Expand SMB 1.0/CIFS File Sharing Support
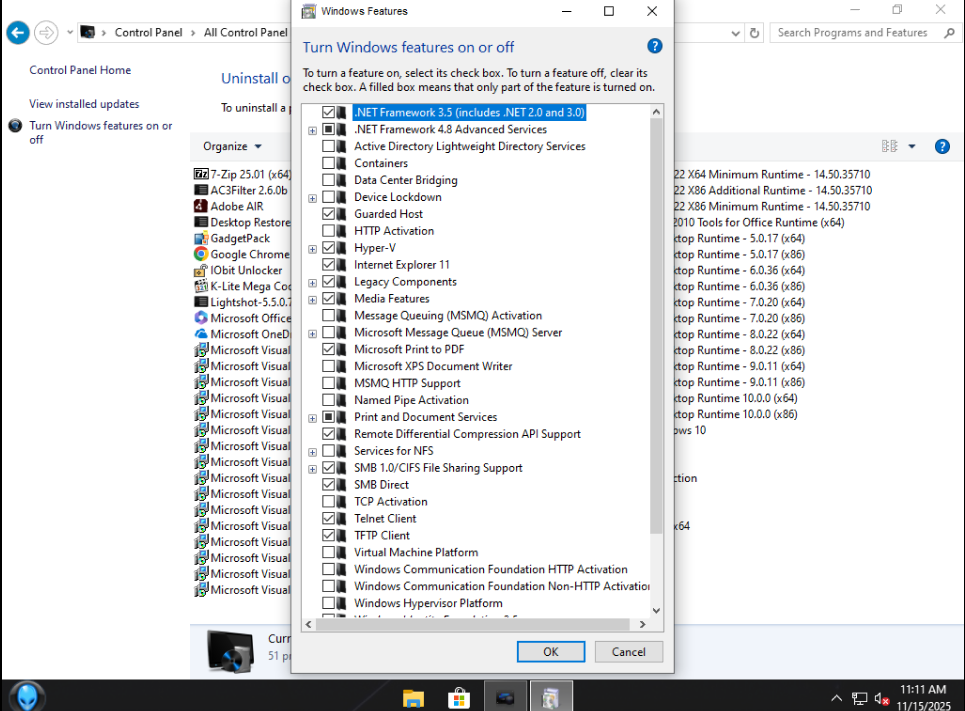Screen dimensions: 965x711 coord(313,469)
